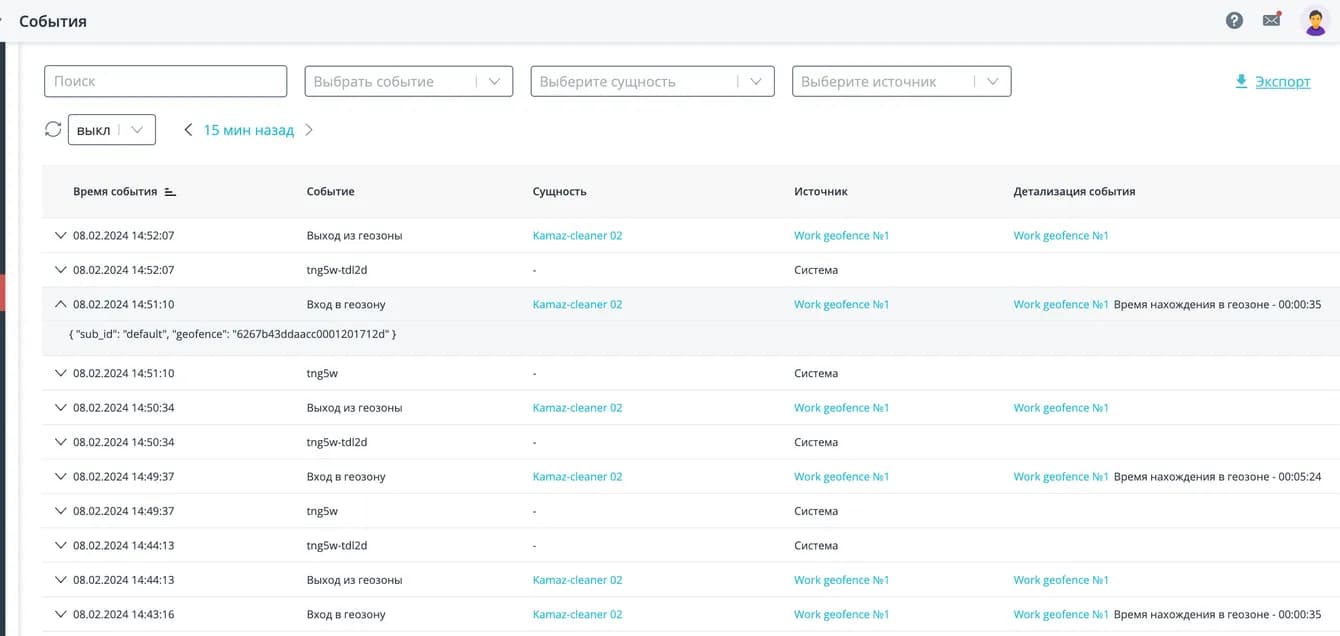Toggle sort icon on Время события column
This screenshot has height=636, width=1340.
[x=170, y=191]
